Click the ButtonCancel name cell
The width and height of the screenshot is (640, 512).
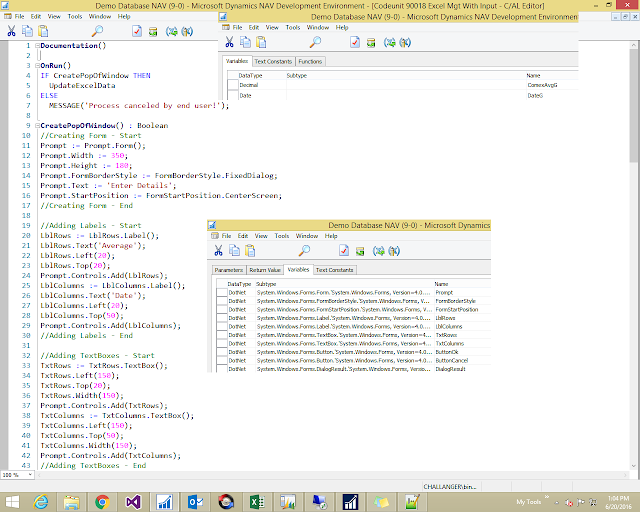click(x=451, y=361)
